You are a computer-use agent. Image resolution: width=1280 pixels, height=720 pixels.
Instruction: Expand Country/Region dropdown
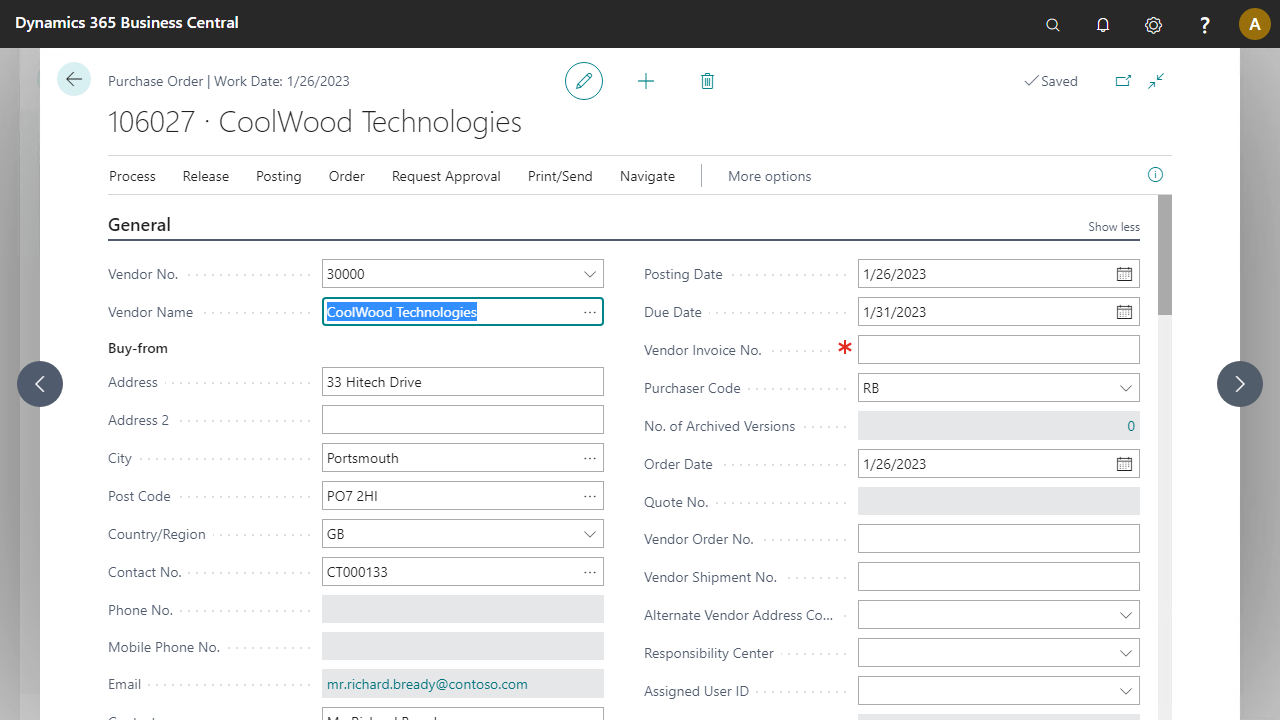pyautogui.click(x=590, y=534)
